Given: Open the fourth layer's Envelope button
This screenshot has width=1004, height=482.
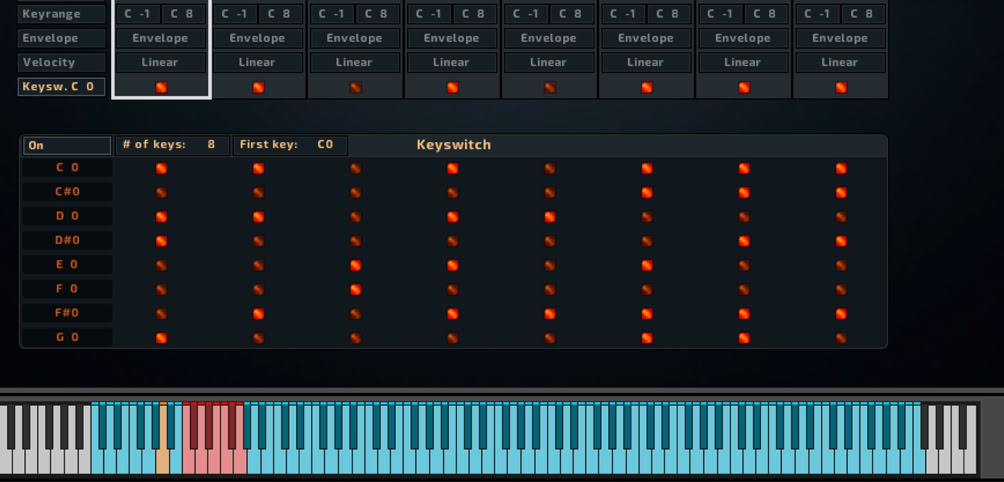Looking at the screenshot, I should coord(451,38).
